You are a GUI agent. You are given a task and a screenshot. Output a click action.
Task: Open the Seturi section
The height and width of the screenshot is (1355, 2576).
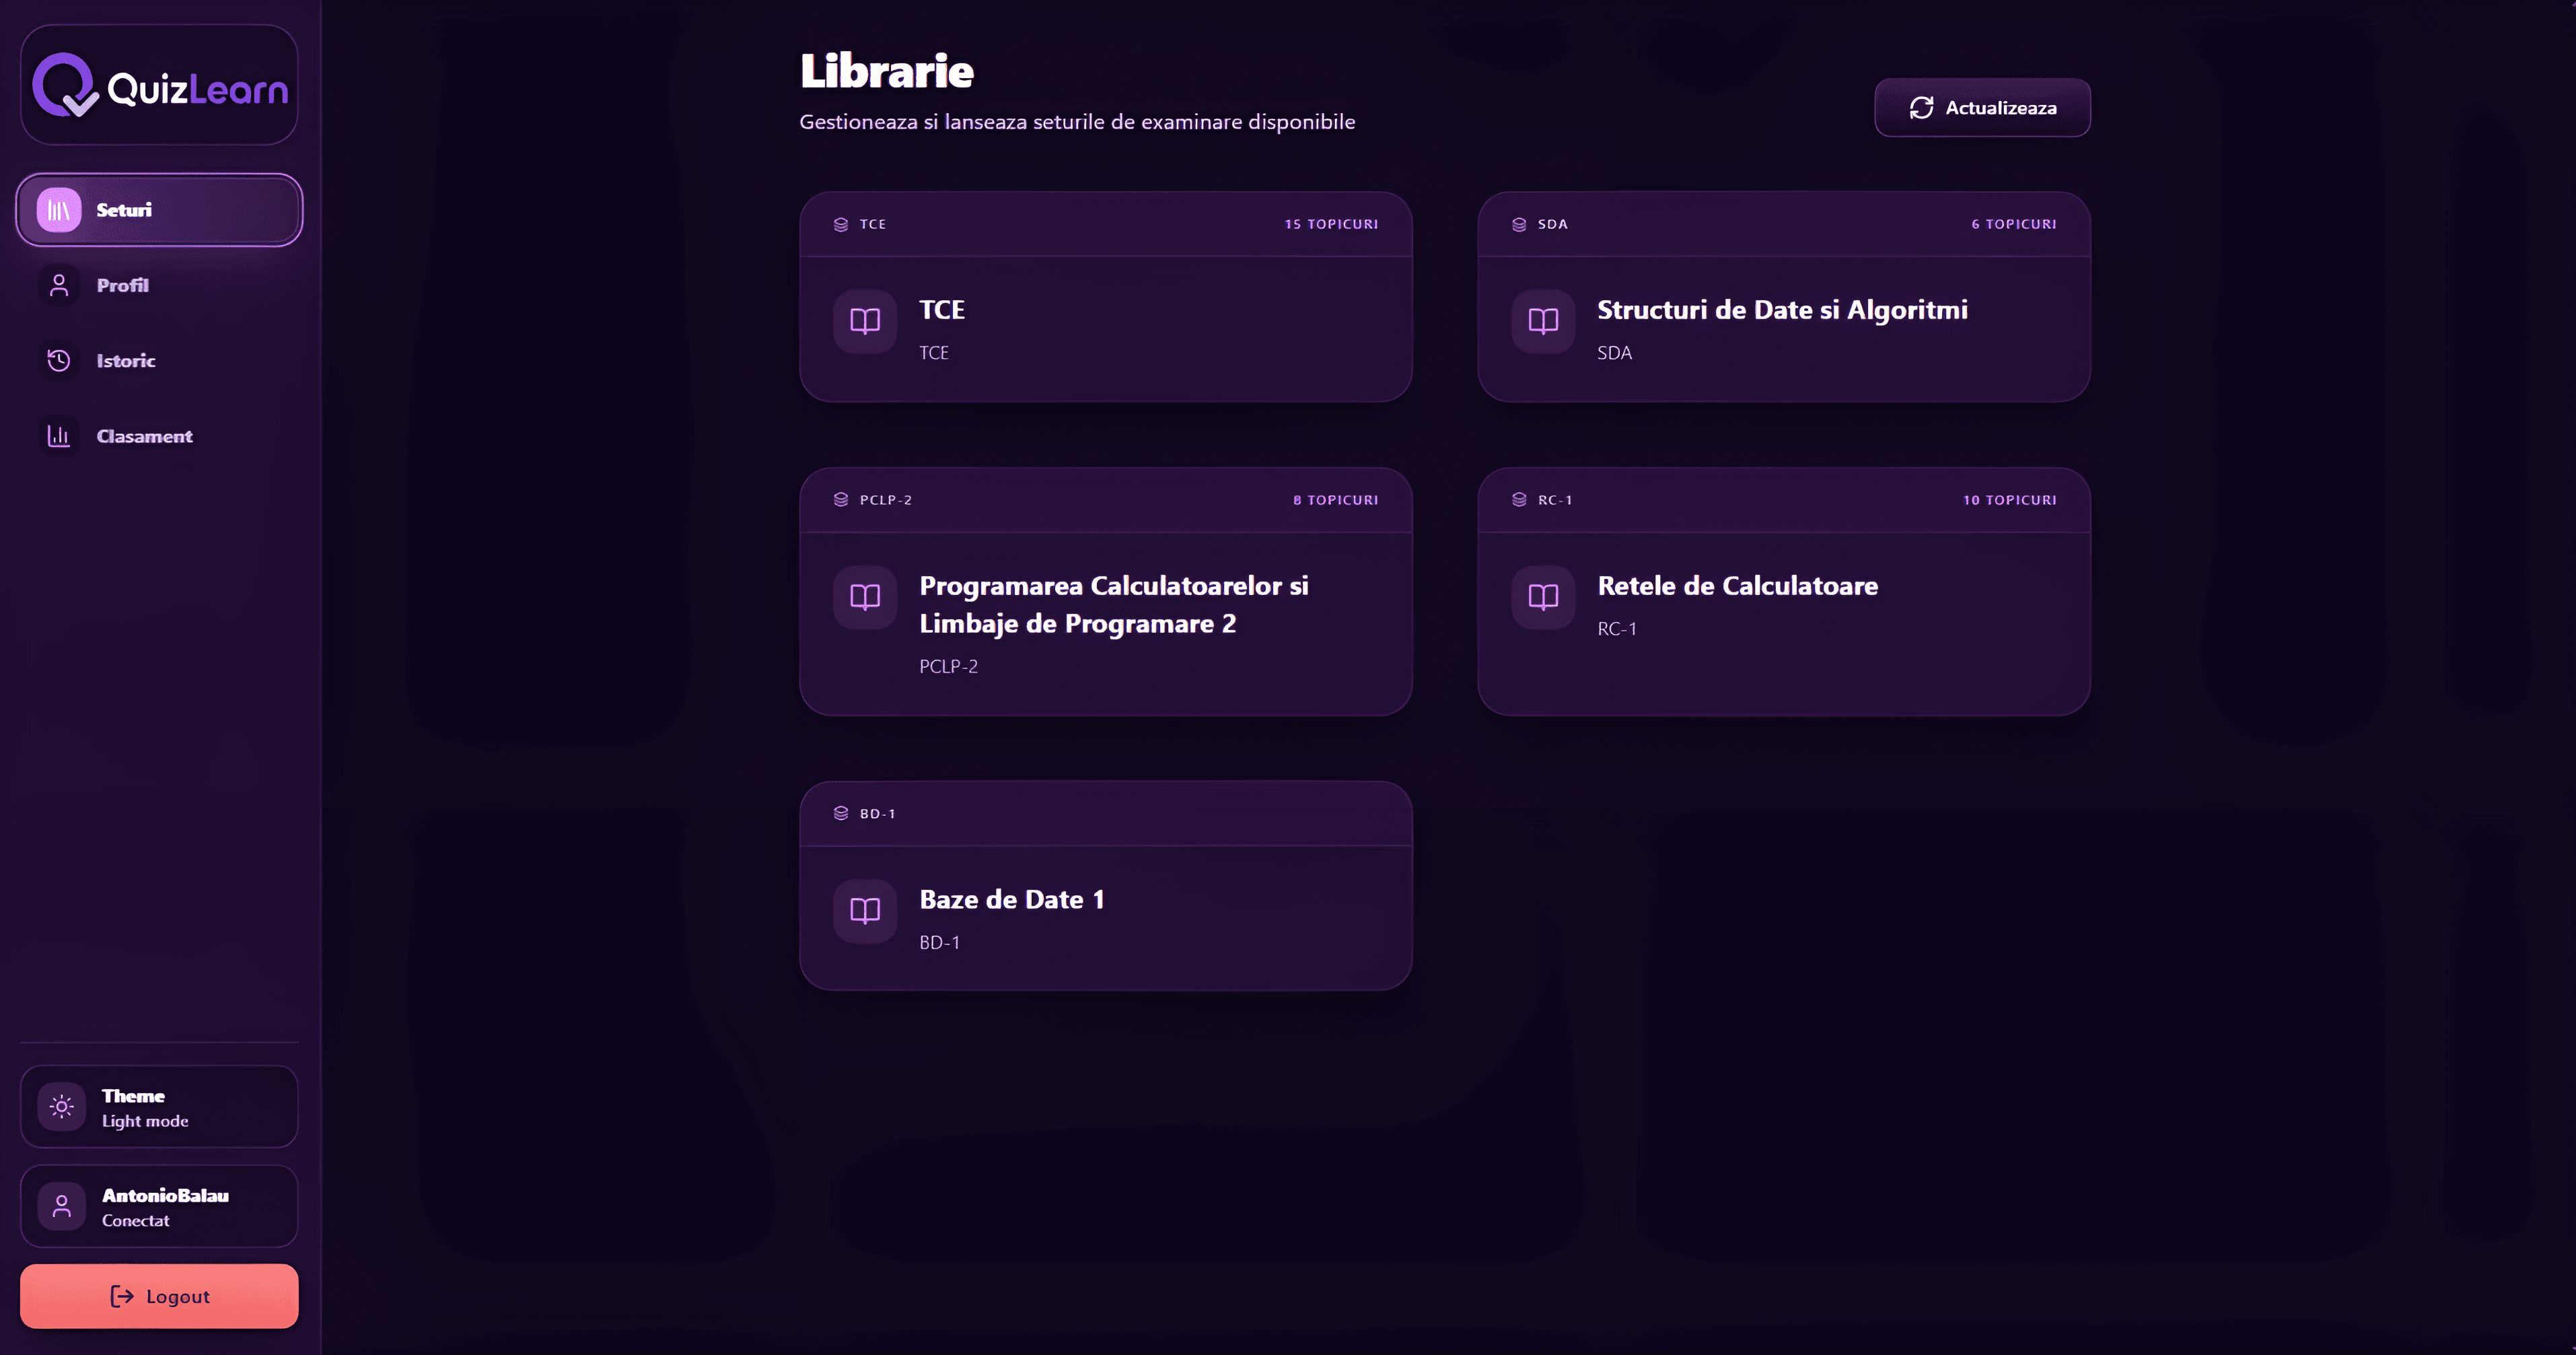(159, 210)
